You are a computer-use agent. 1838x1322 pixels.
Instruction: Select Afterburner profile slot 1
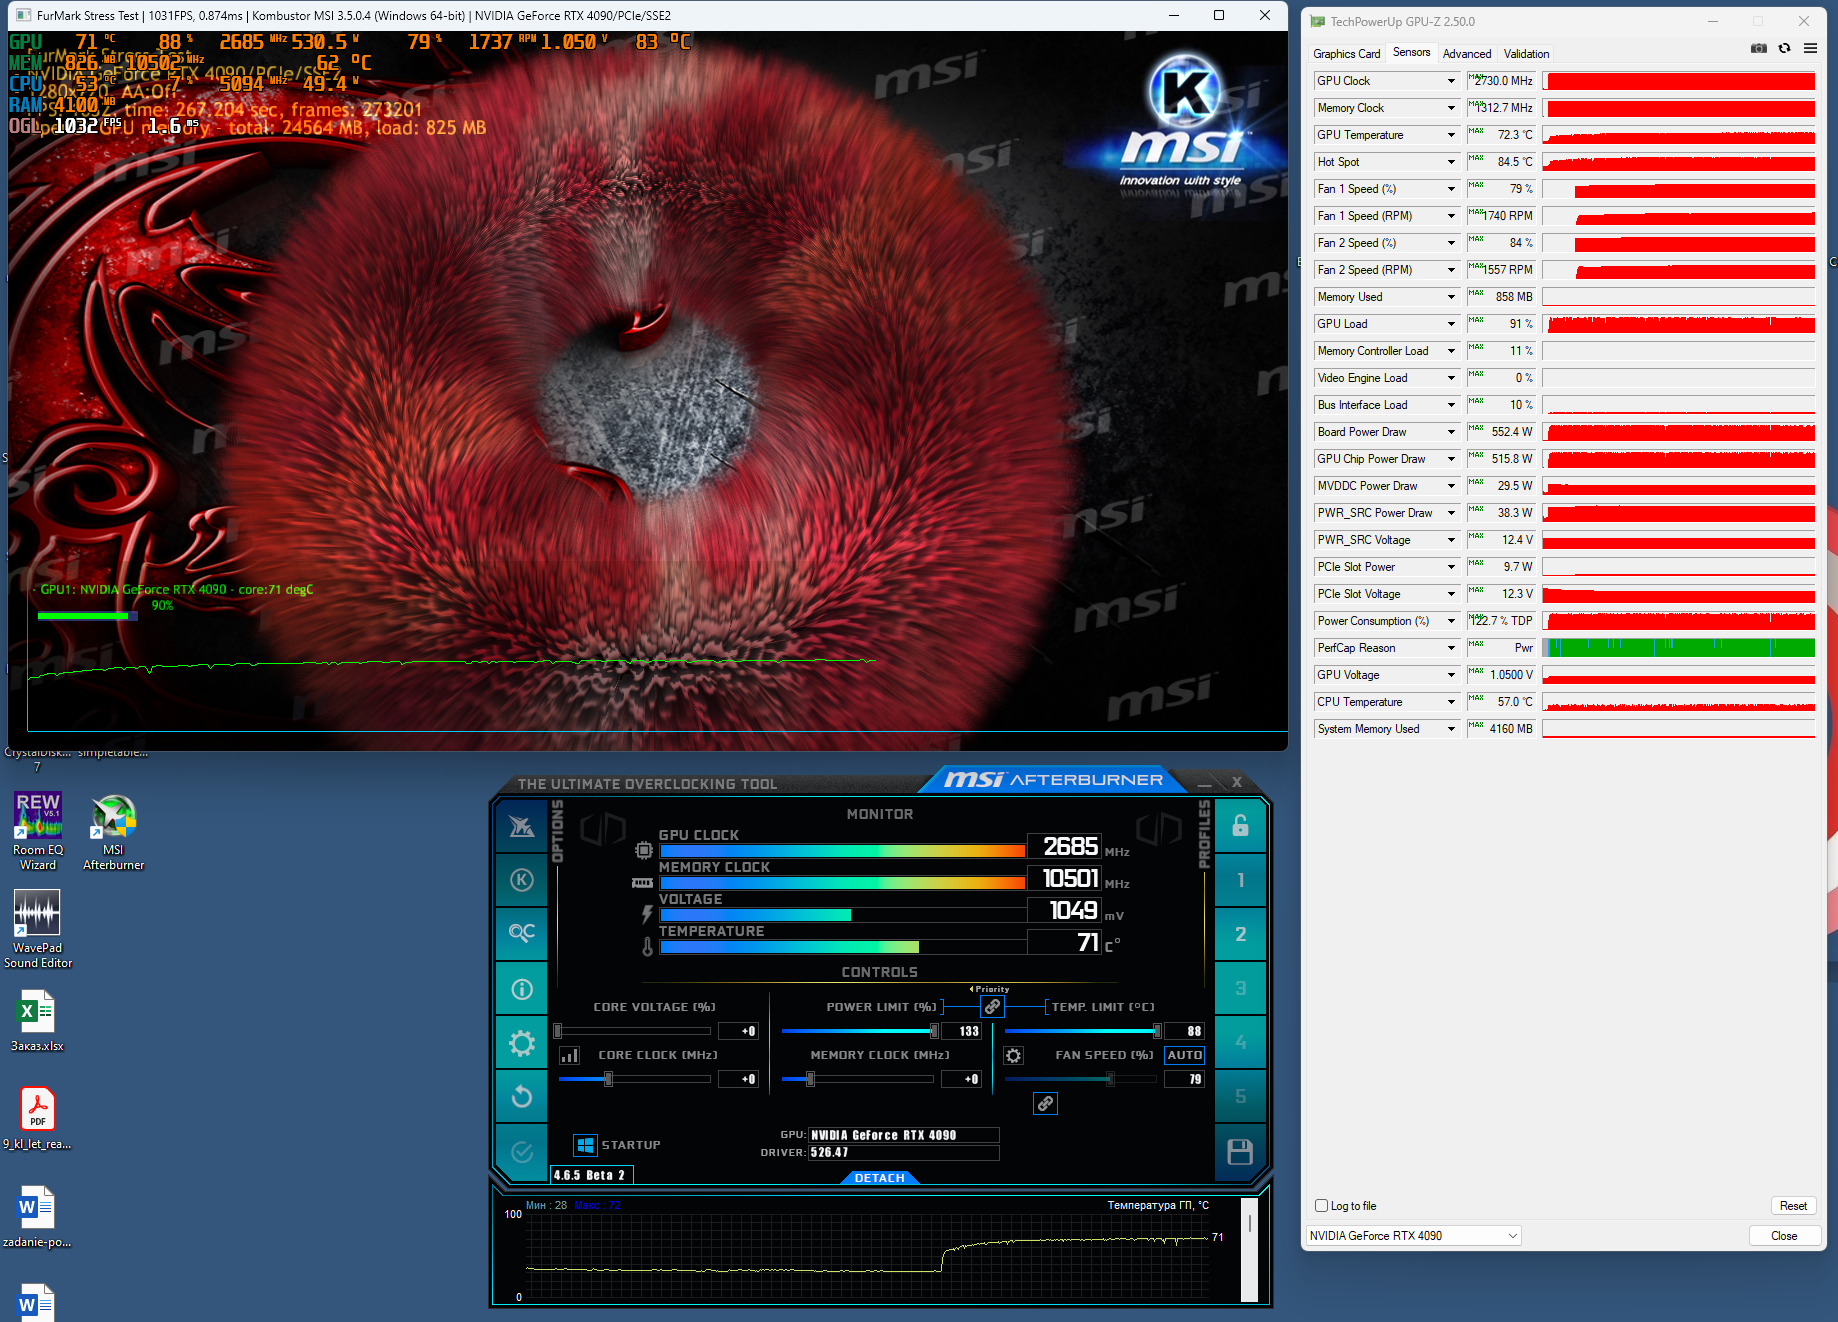click(x=1240, y=880)
